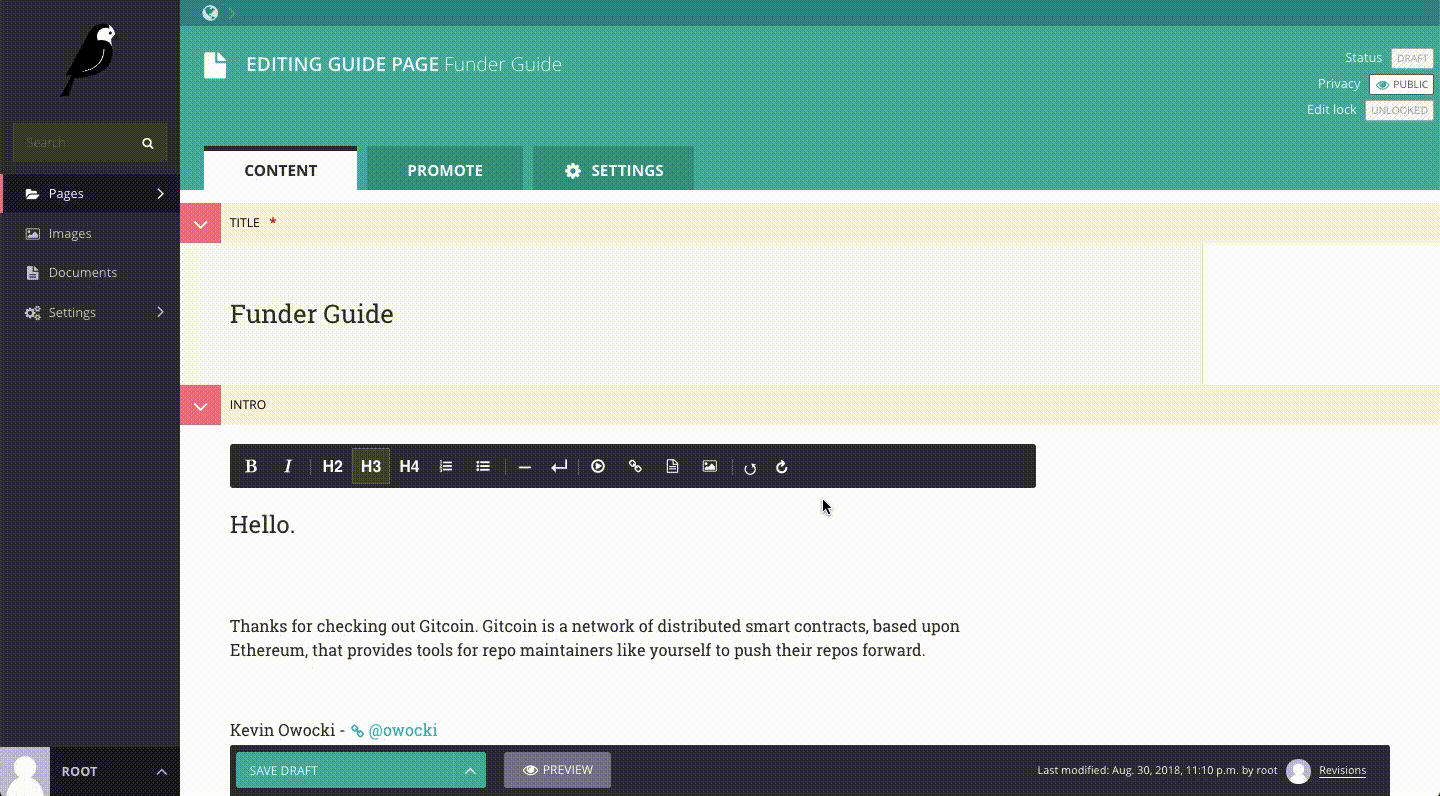Open the Revisions link
The image size is (1440, 796).
[x=1342, y=770]
